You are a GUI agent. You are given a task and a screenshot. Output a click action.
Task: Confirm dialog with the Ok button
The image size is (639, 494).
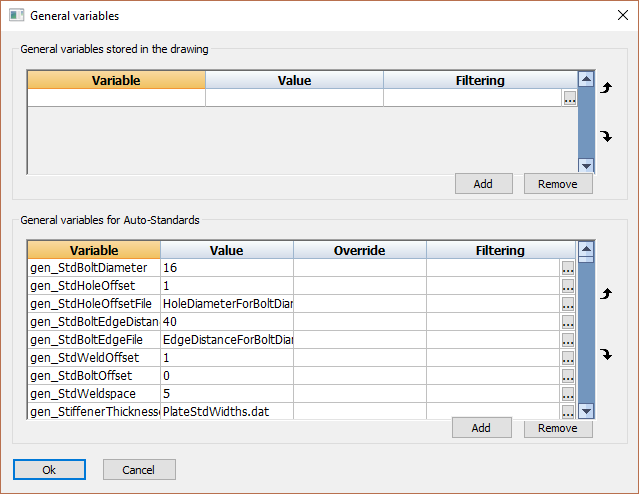[49, 469]
